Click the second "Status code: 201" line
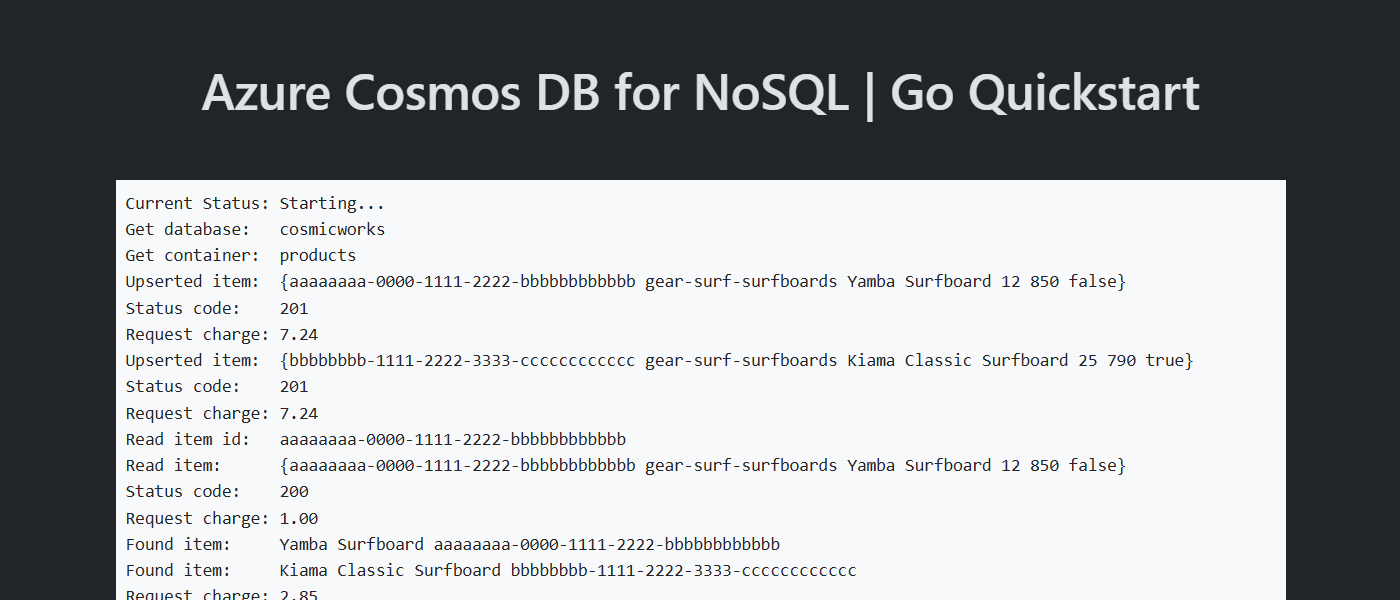 pyautogui.click(x=217, y=387)
